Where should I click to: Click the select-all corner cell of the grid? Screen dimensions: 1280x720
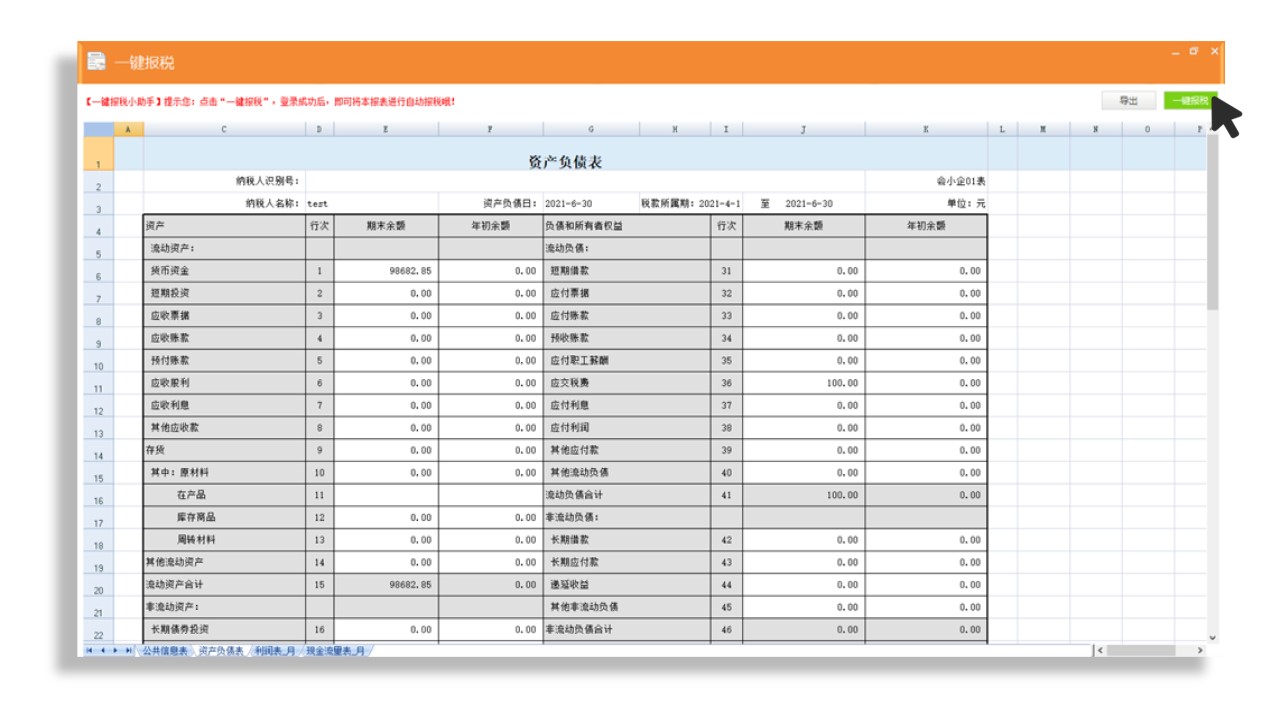[x=98, y=129]
